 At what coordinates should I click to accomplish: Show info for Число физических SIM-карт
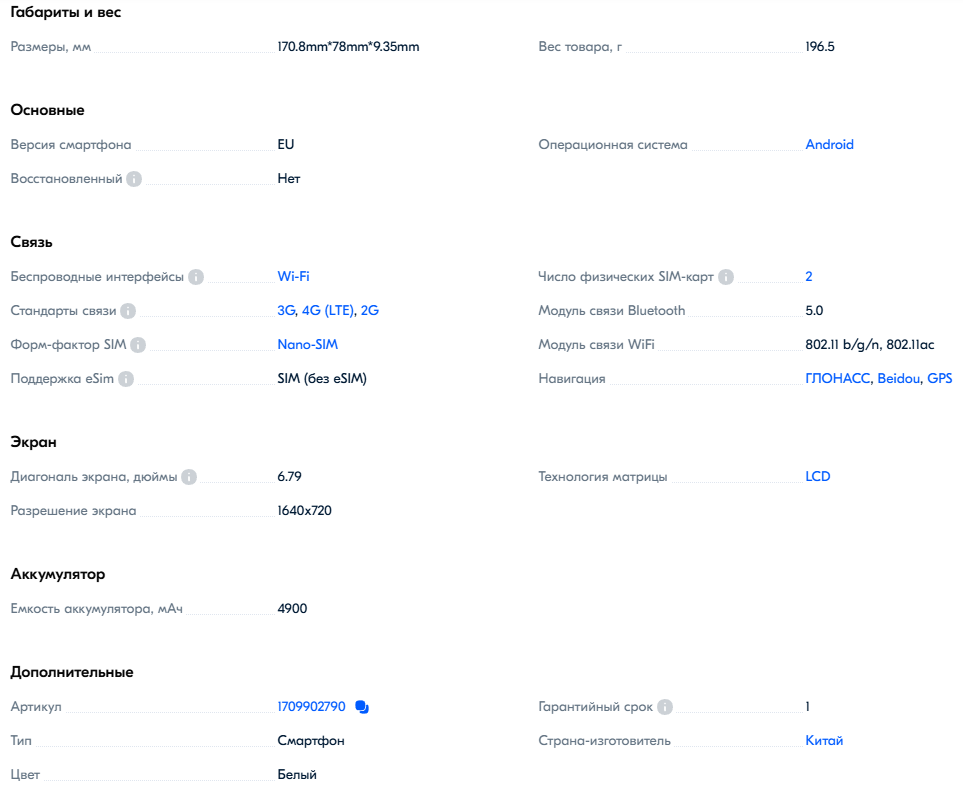726,277
